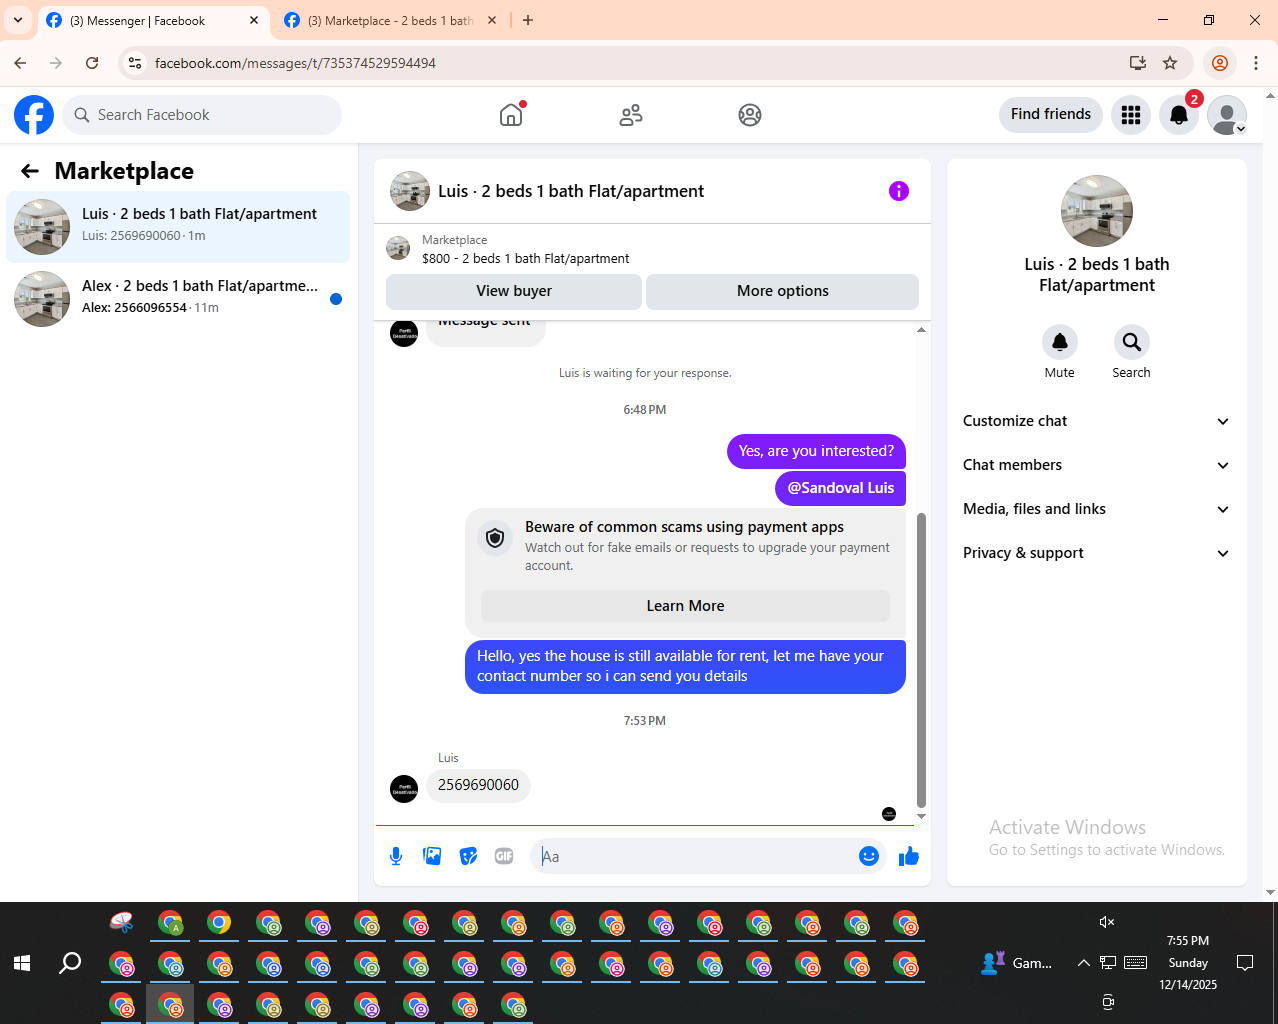Click the muted volume tray icon
The height and width of the screenshot is (1024, 1278).
1107,922
